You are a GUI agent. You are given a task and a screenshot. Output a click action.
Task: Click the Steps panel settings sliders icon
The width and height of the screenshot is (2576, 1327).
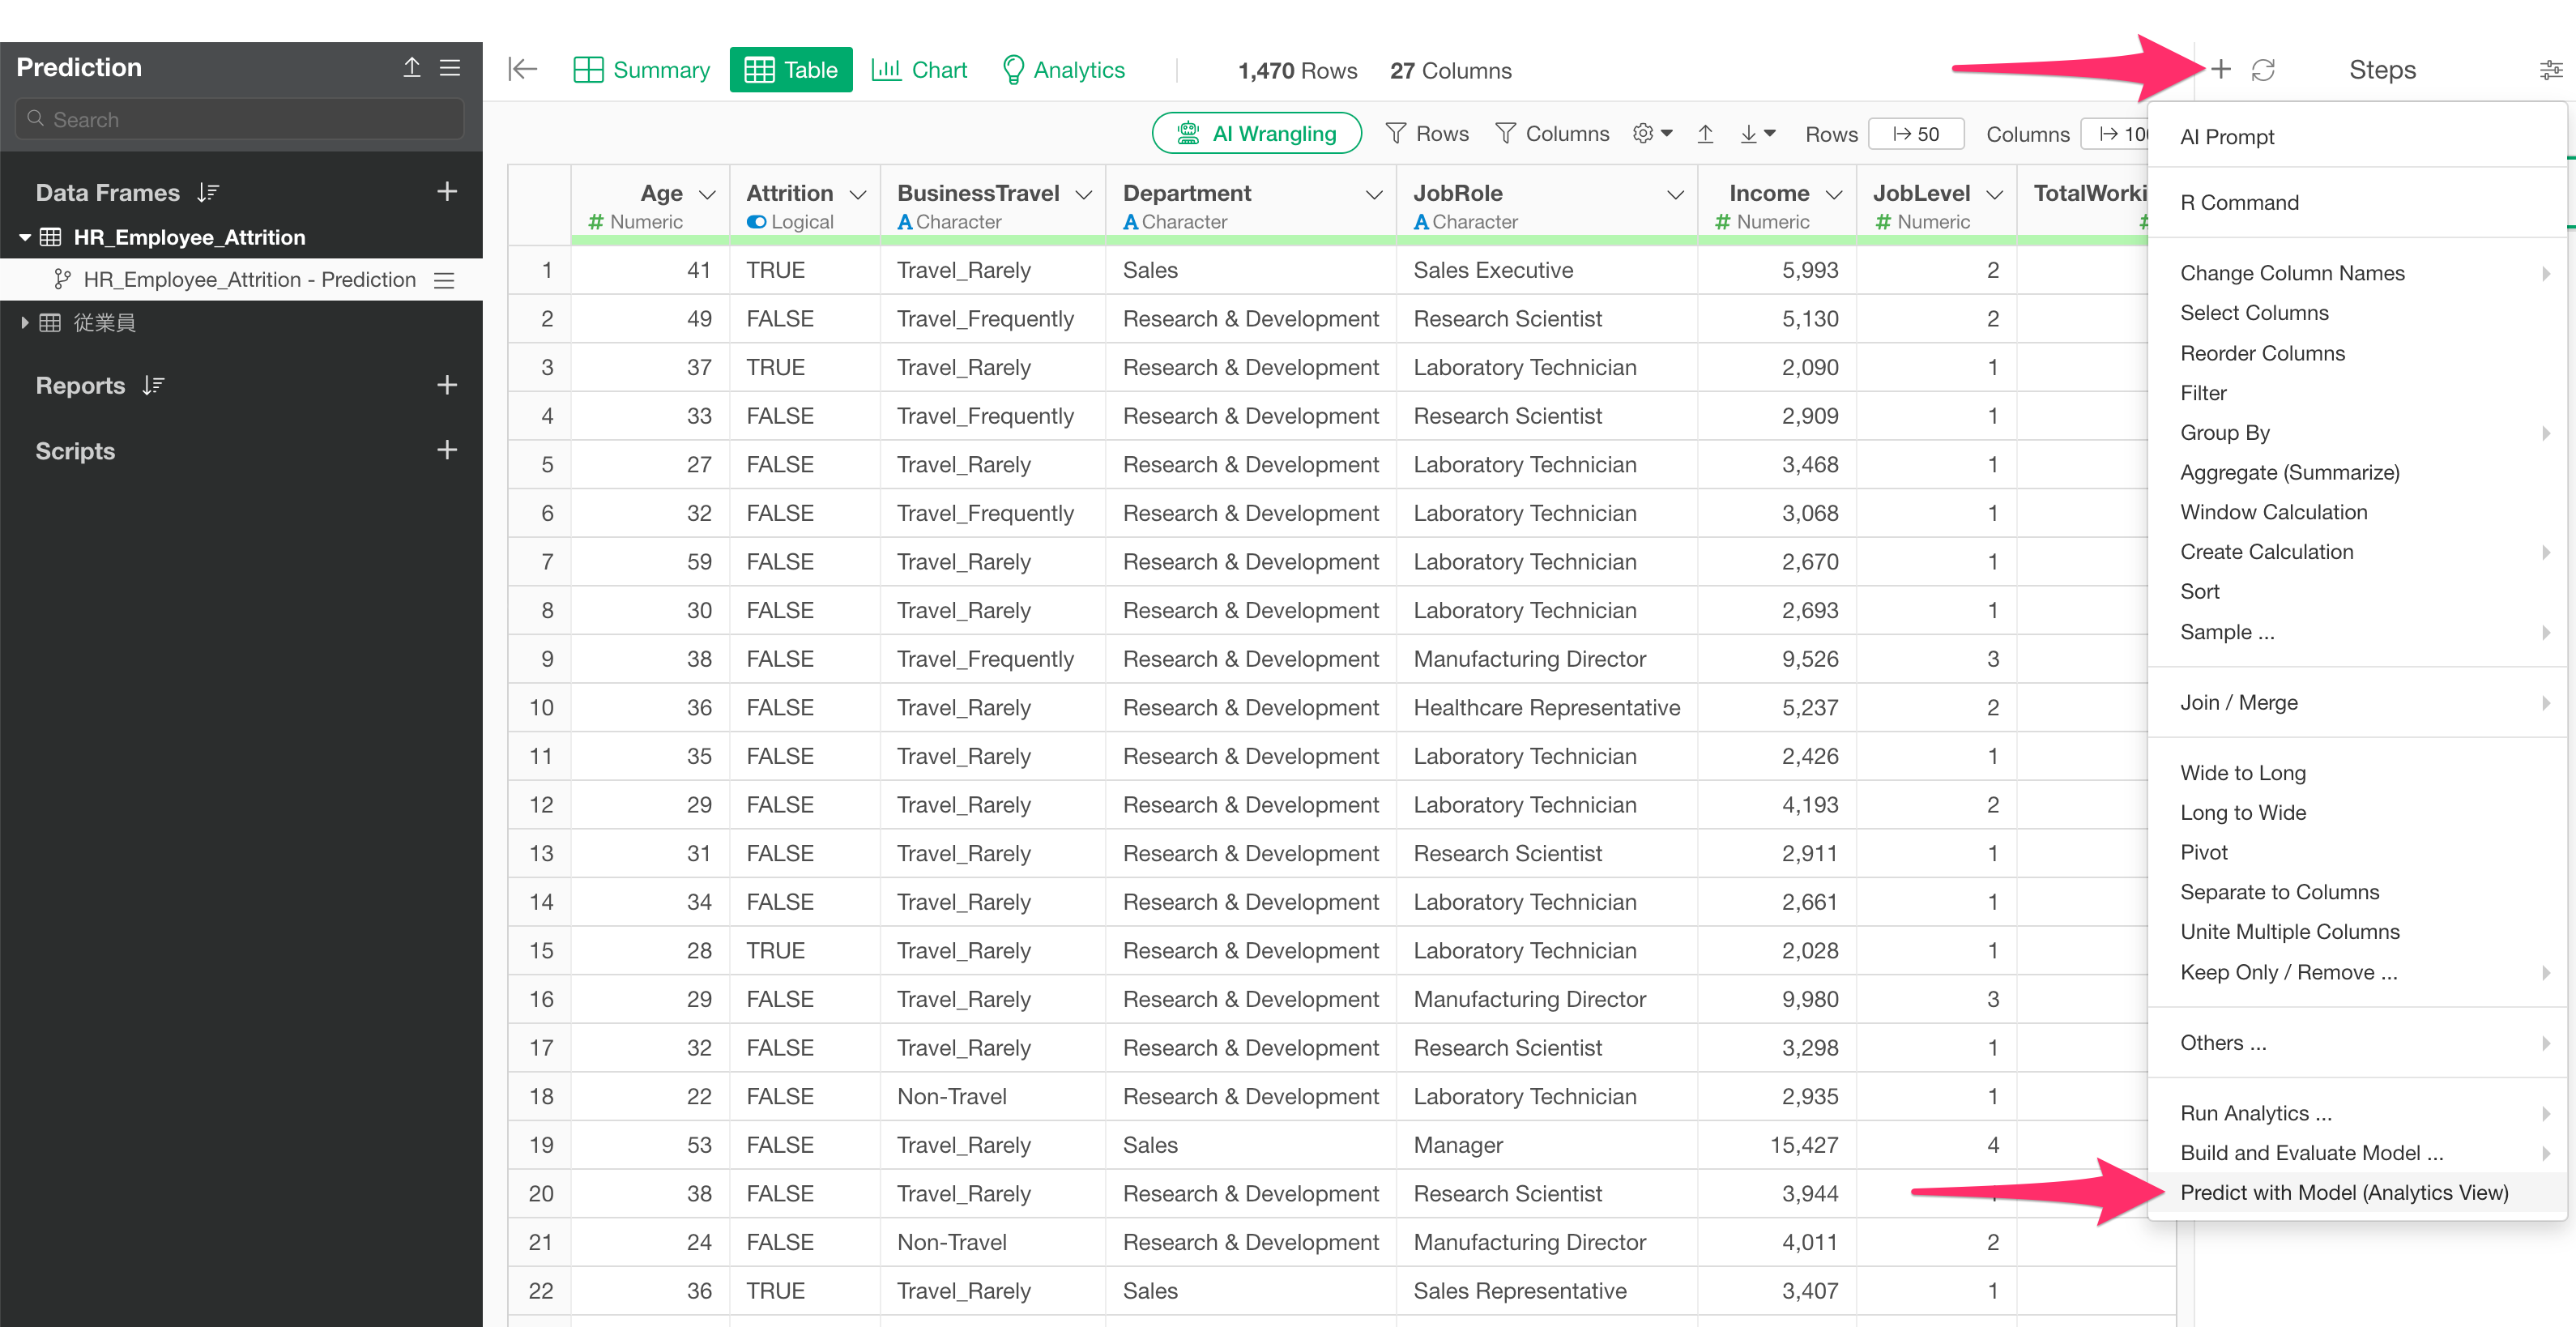tap(2550, 70)
